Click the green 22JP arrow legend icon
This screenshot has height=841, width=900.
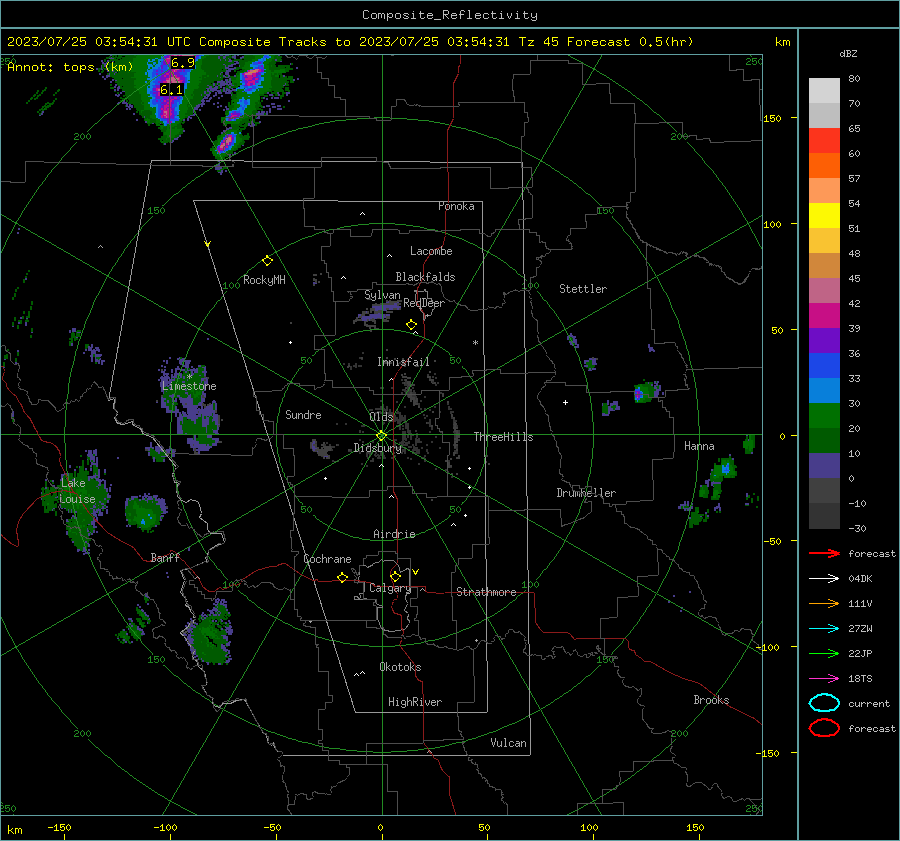click(x=824, y=653)
